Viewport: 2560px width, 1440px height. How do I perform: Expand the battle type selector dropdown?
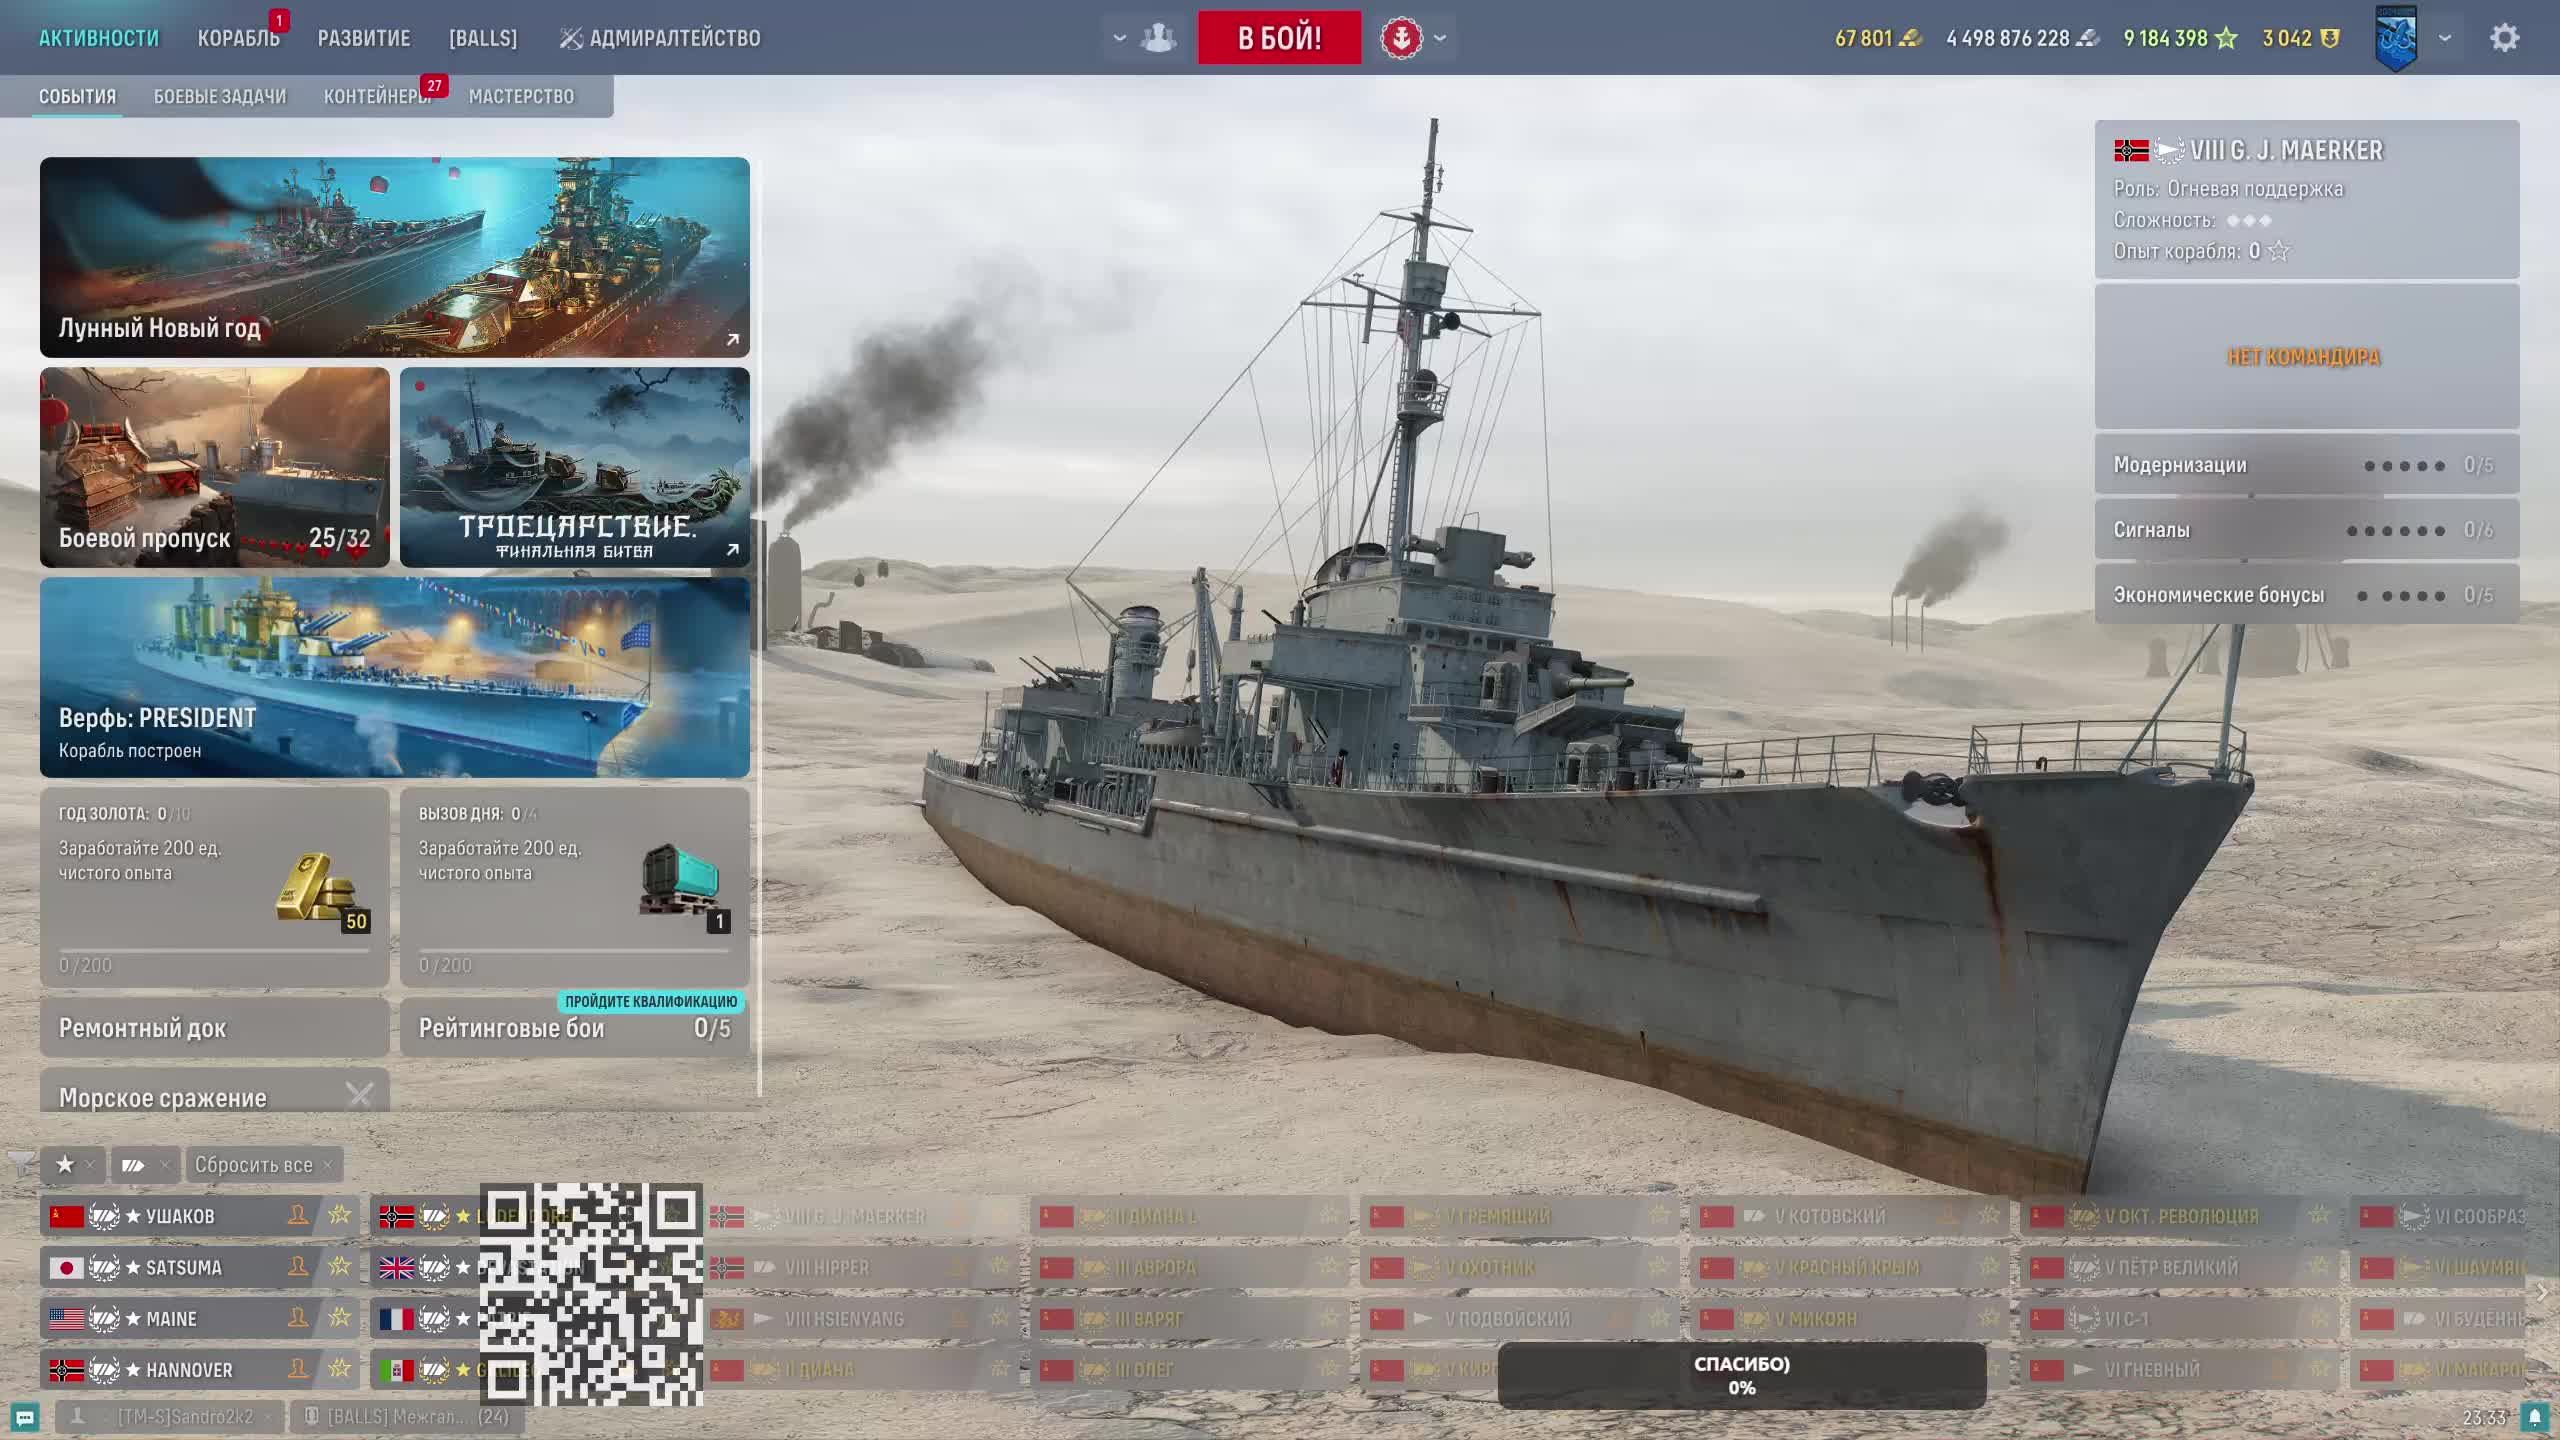point(1440,38)
